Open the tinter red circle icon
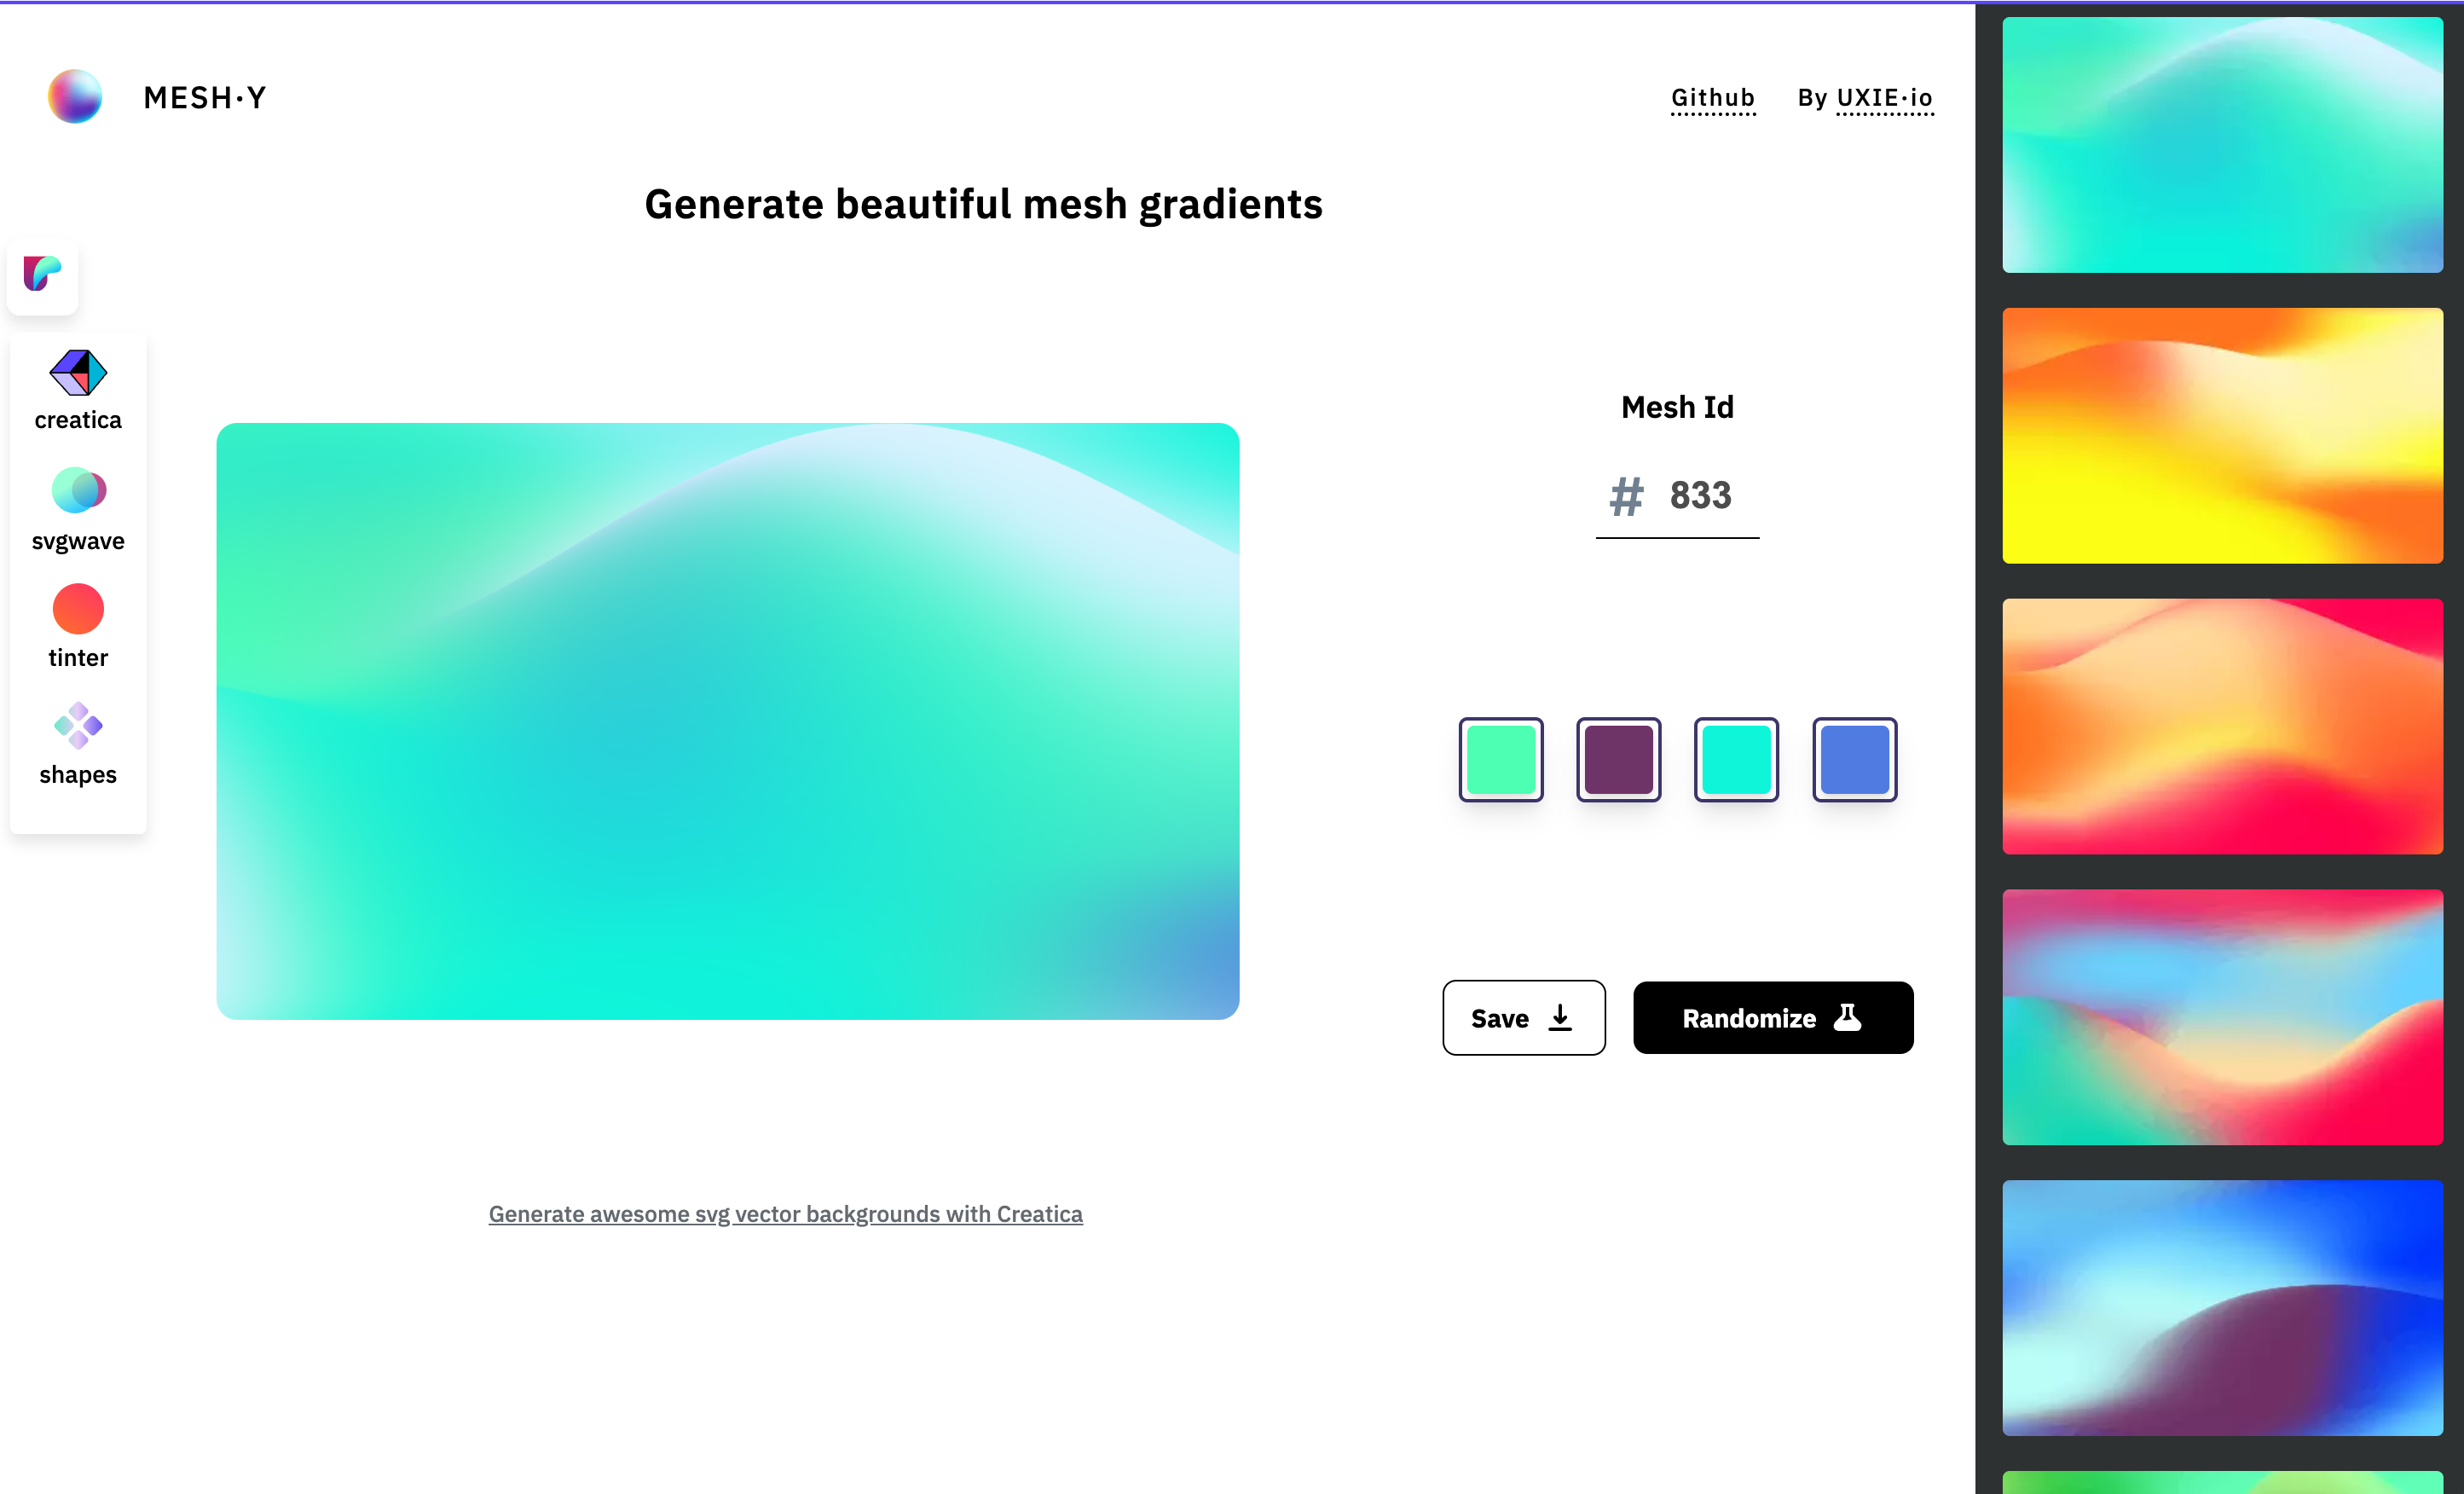 [78, 609]
